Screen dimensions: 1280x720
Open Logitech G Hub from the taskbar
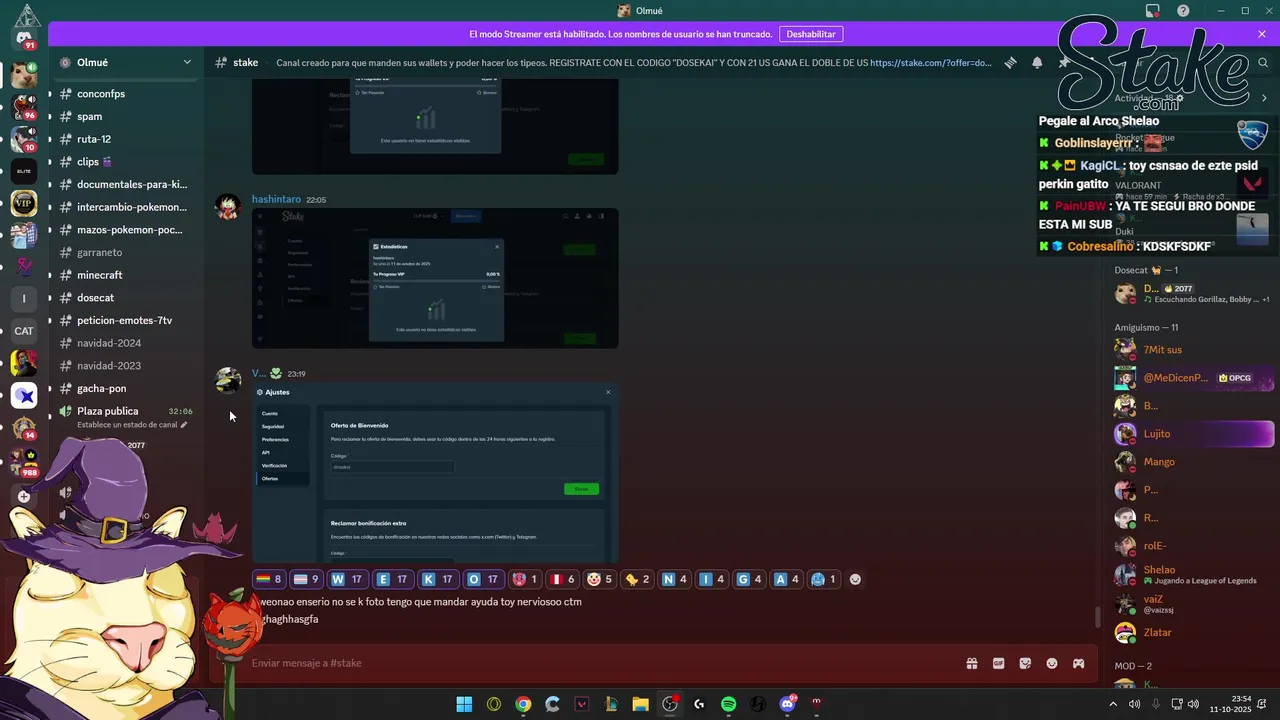coord(699,704)
